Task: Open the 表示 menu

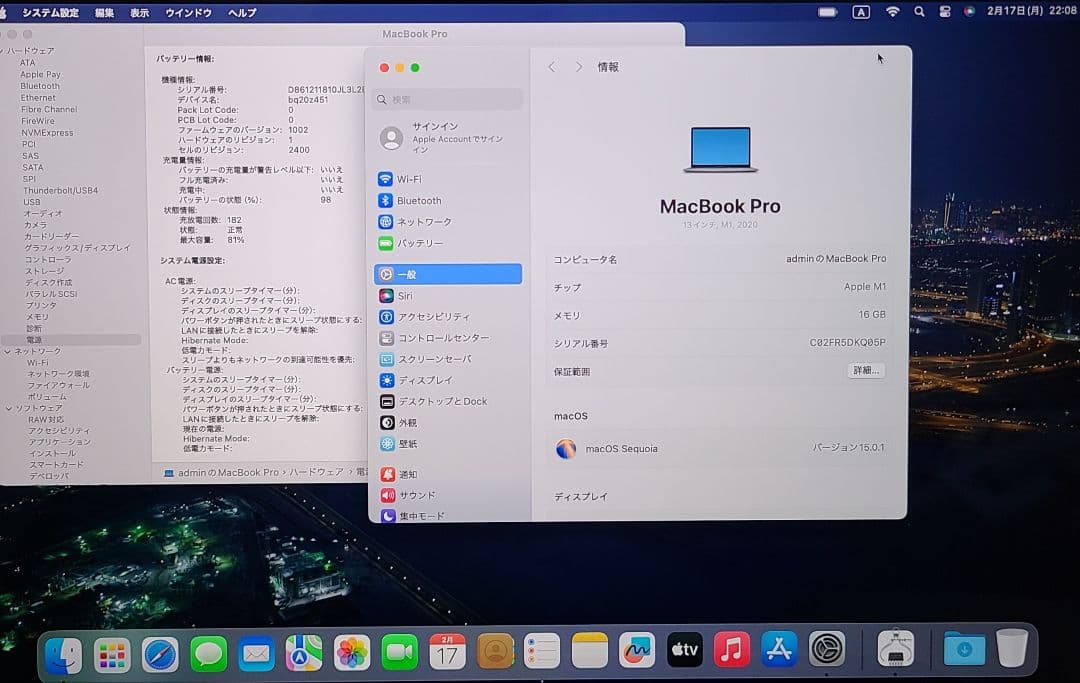Action: coord(138,12)
